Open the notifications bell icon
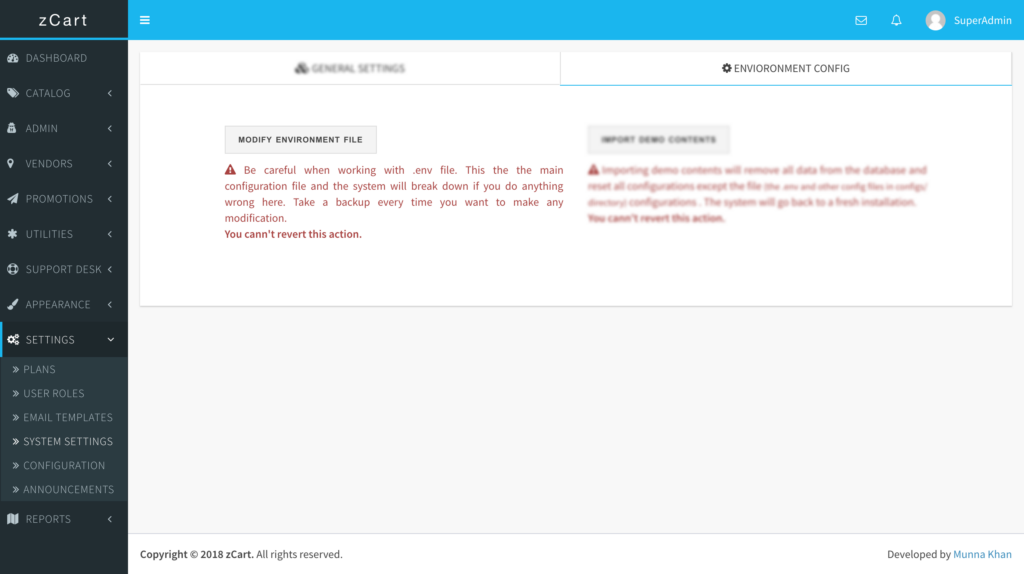 (896, 20)
